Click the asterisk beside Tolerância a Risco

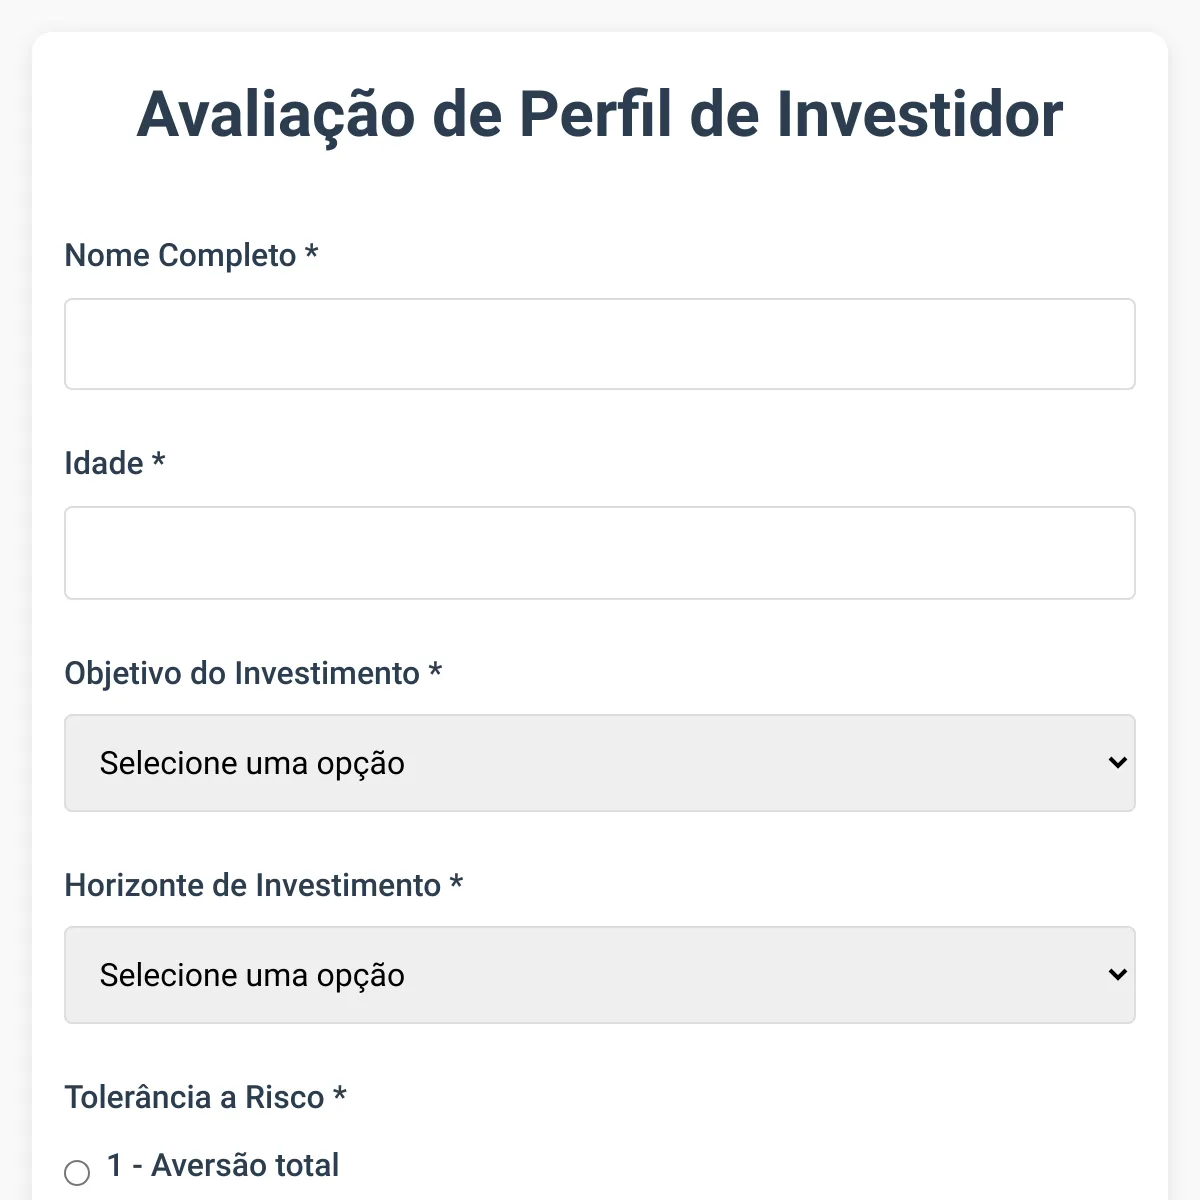pyautogui.click(x=340, y=1095)
